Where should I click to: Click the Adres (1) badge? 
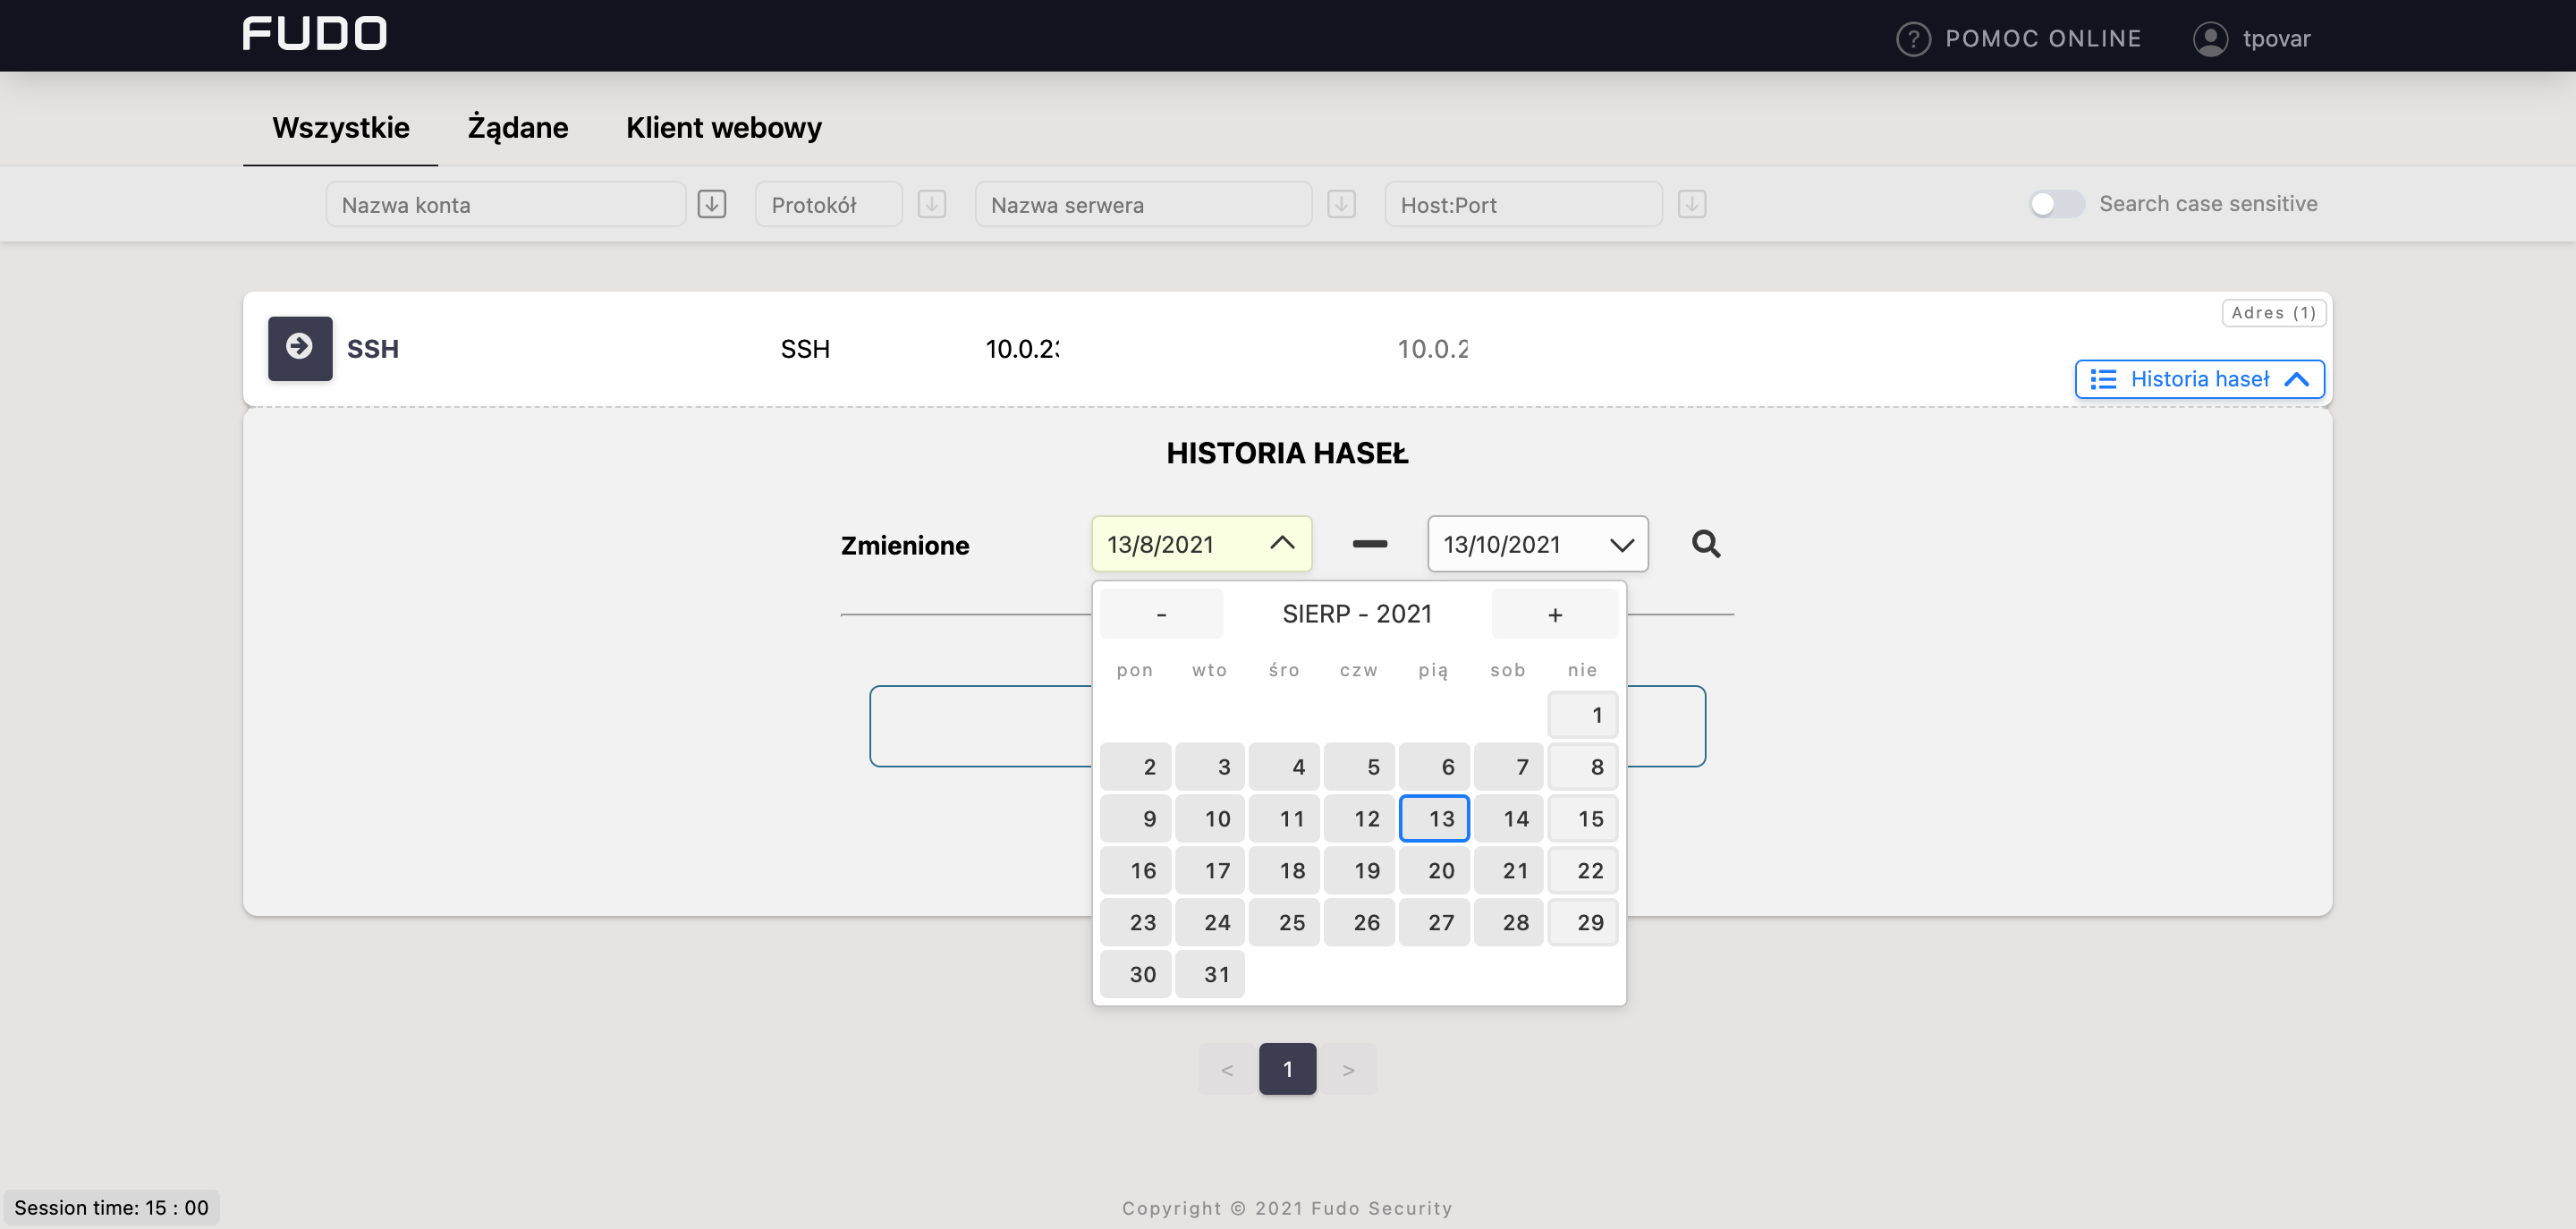pos(2272,313)
